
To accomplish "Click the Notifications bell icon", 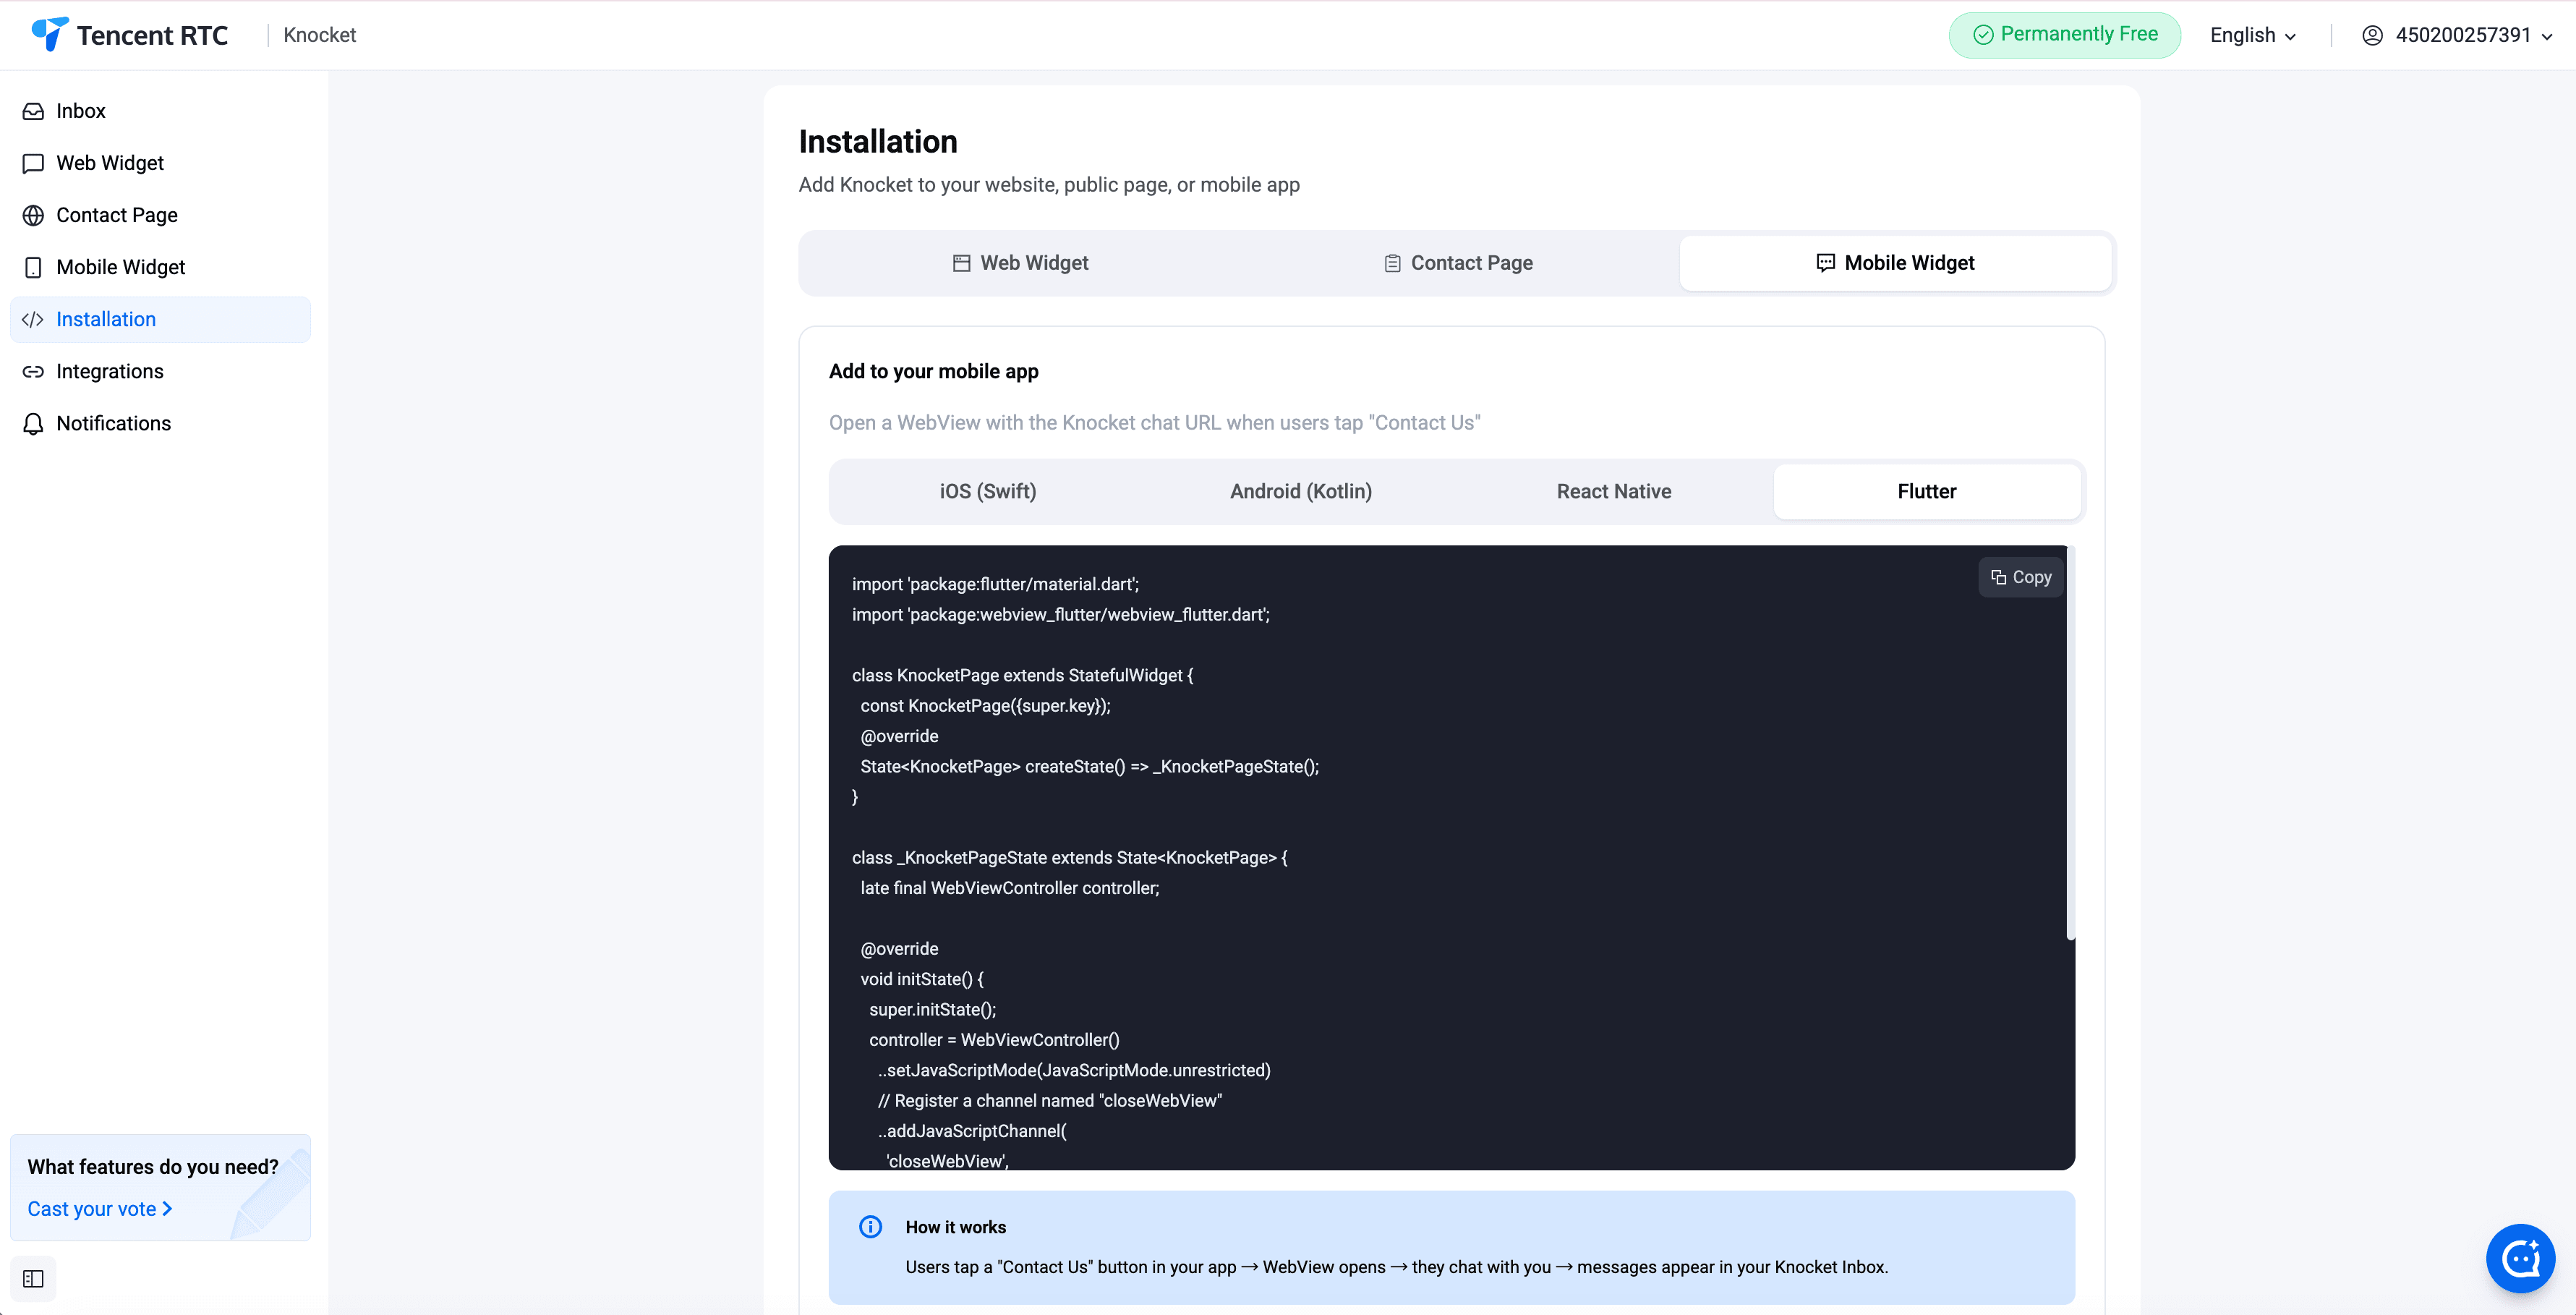I will coord(33,423).
